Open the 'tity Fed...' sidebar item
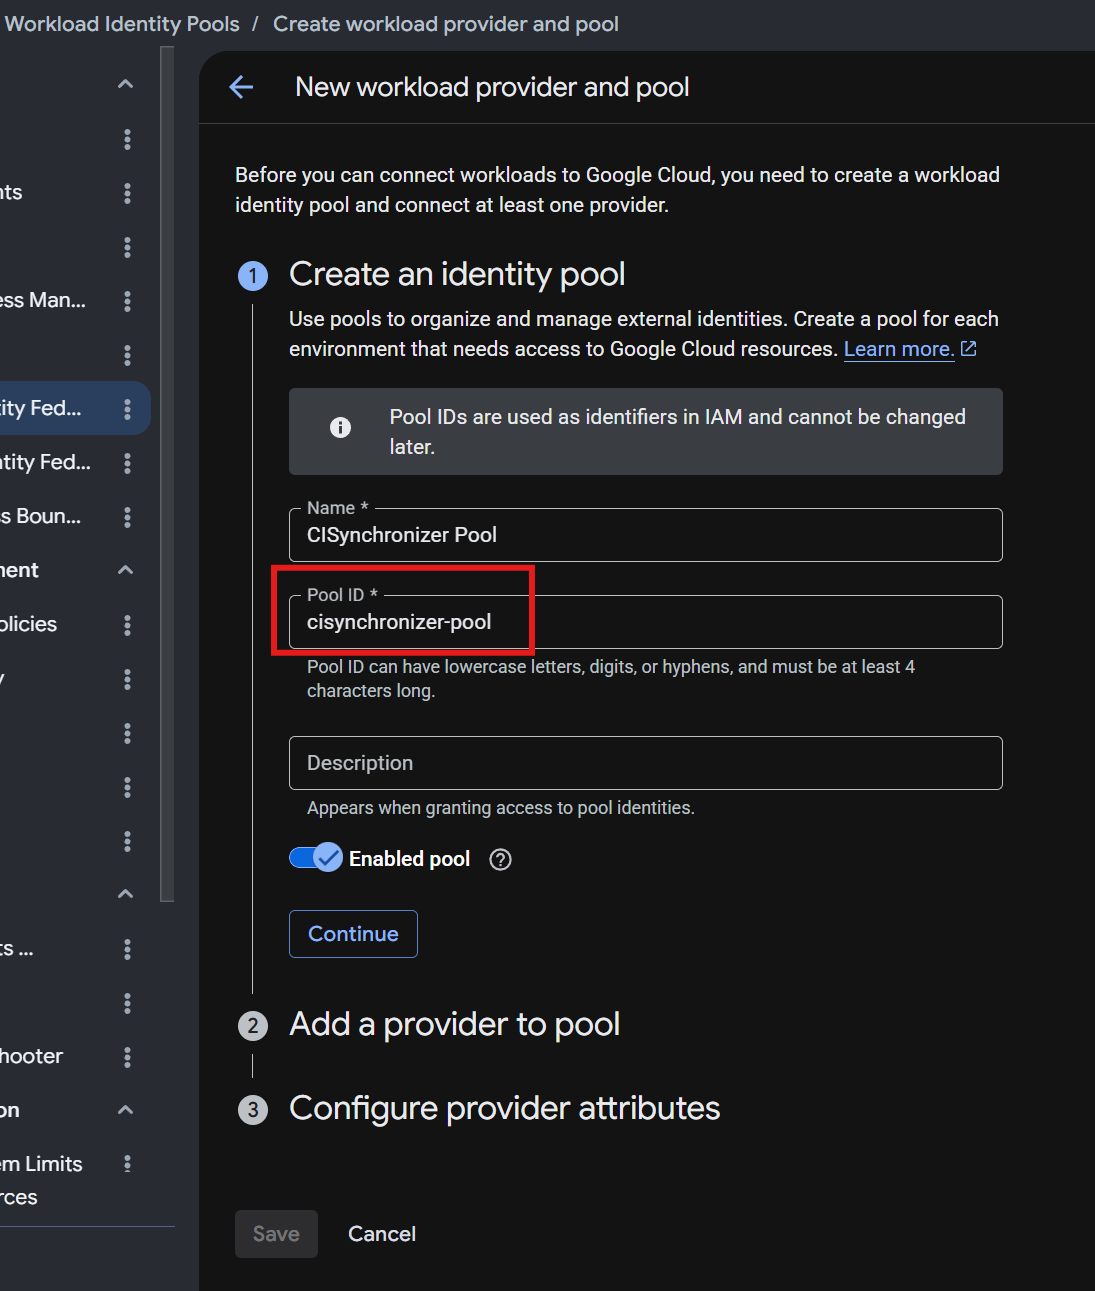 45,462
